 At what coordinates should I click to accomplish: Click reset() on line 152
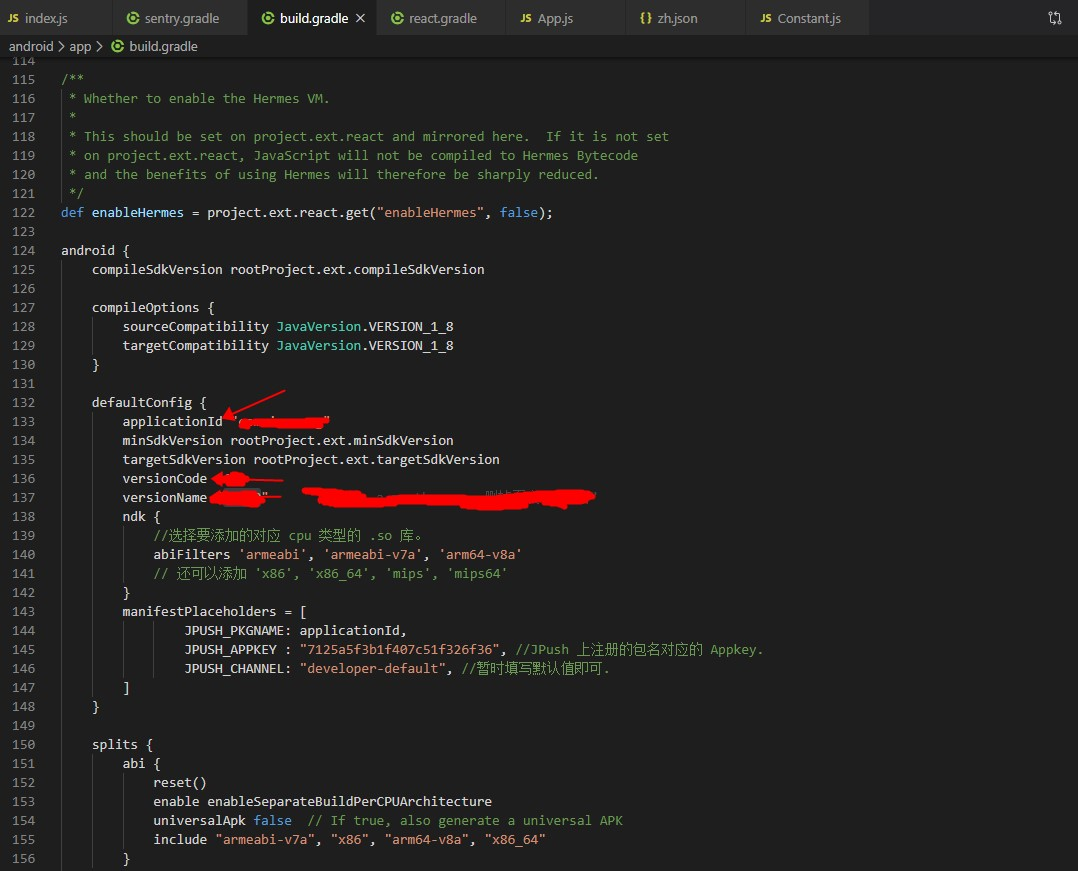click(179, 782)
